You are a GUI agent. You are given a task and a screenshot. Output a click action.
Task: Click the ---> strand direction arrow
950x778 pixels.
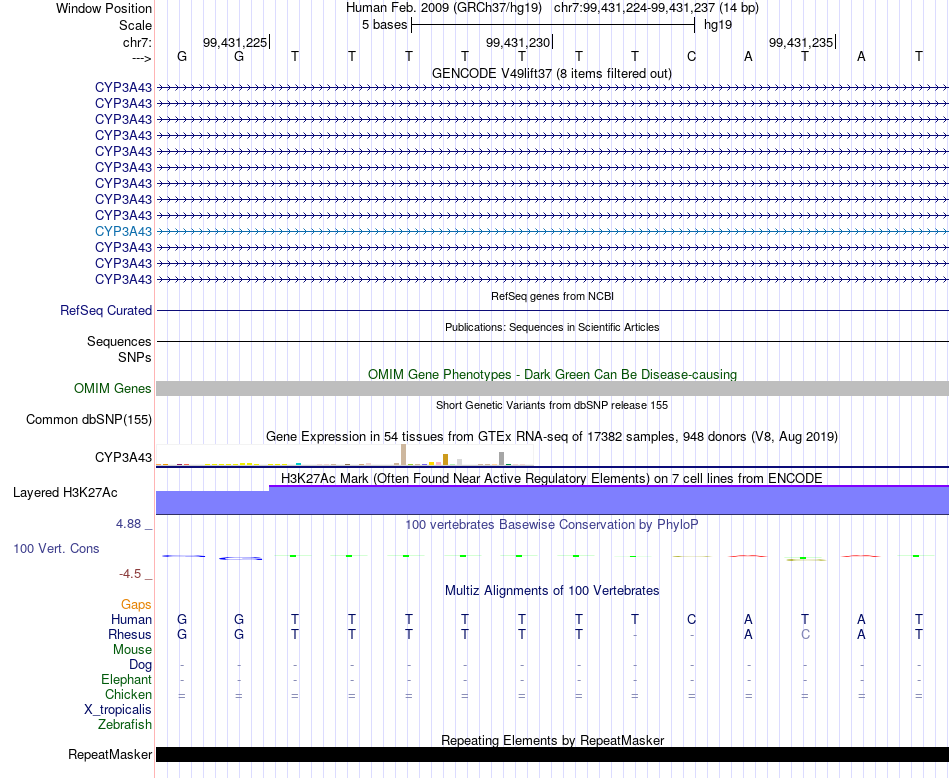141,58
